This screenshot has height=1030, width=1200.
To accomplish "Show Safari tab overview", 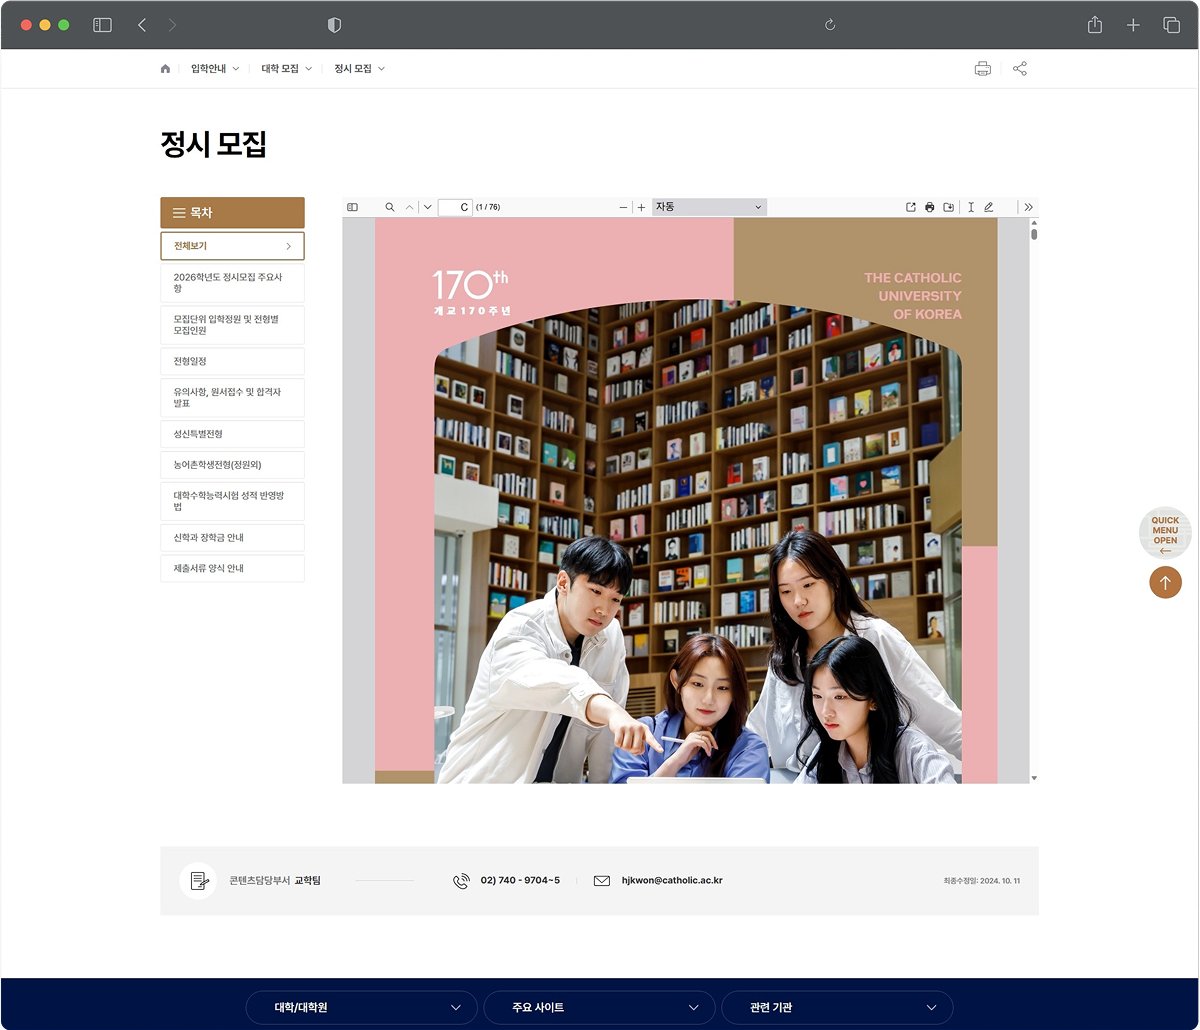I will pos(1171,25).
